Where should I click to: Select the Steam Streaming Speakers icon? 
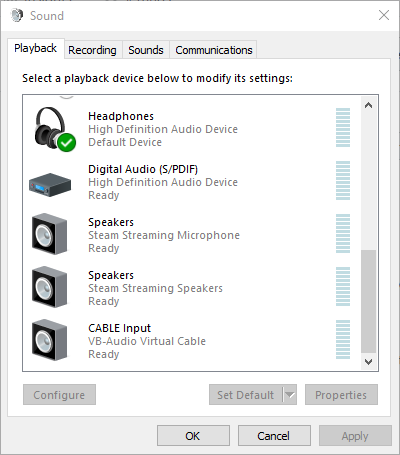pos(50,287)
